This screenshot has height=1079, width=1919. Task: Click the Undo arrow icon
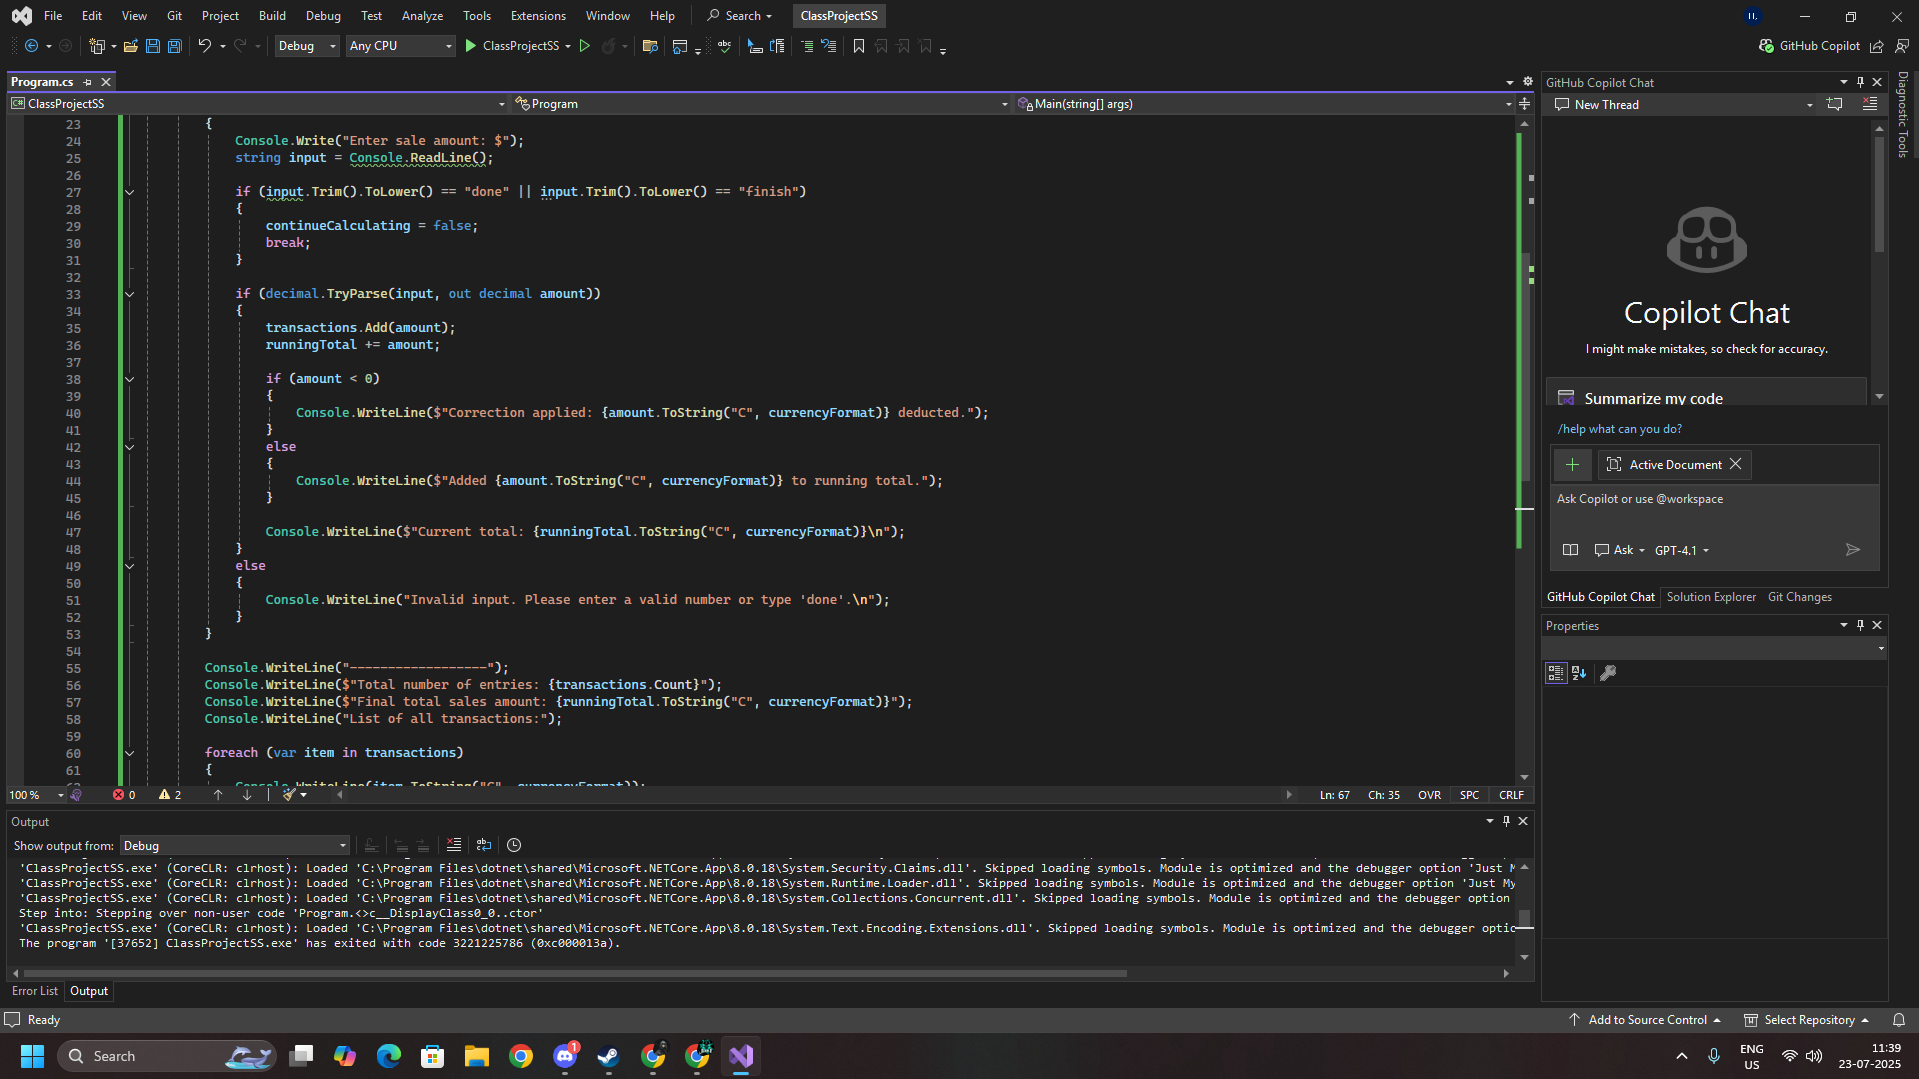tap(204, 46)
